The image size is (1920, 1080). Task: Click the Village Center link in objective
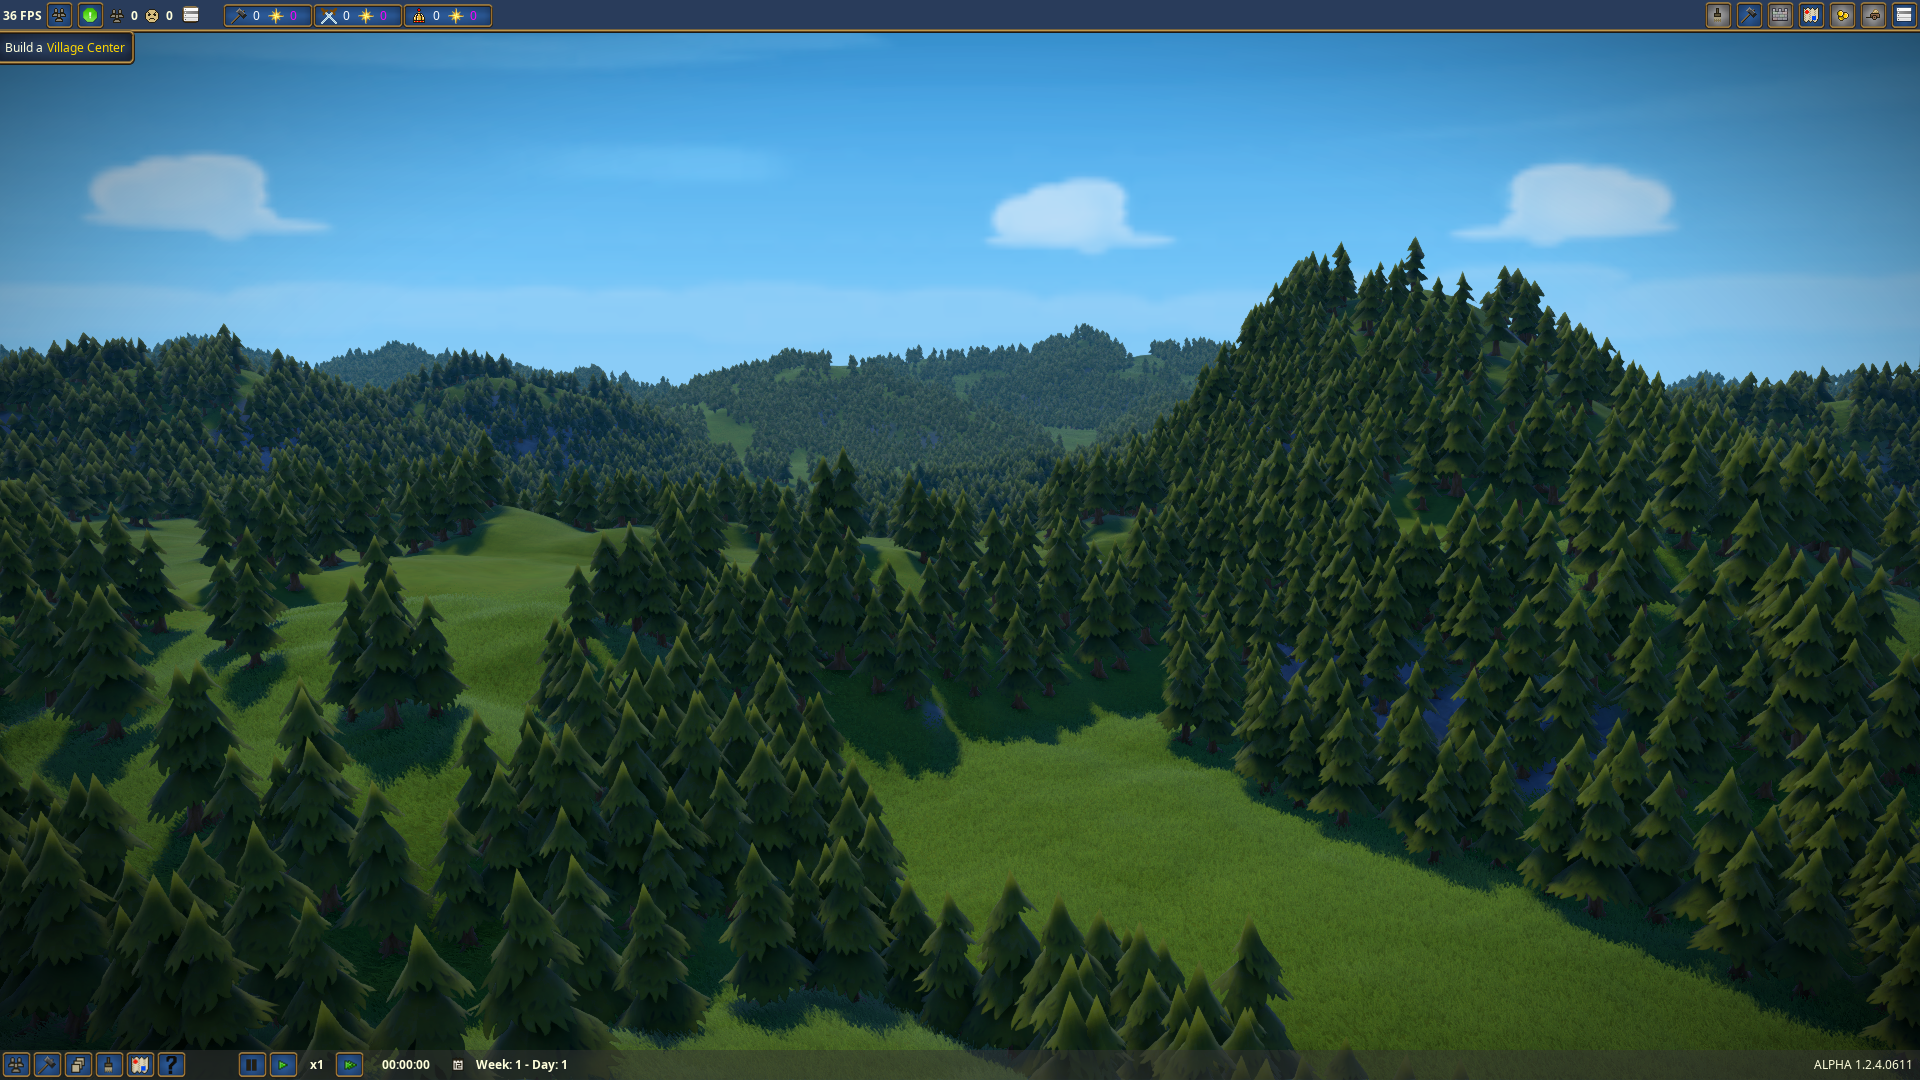coord(85,48)
